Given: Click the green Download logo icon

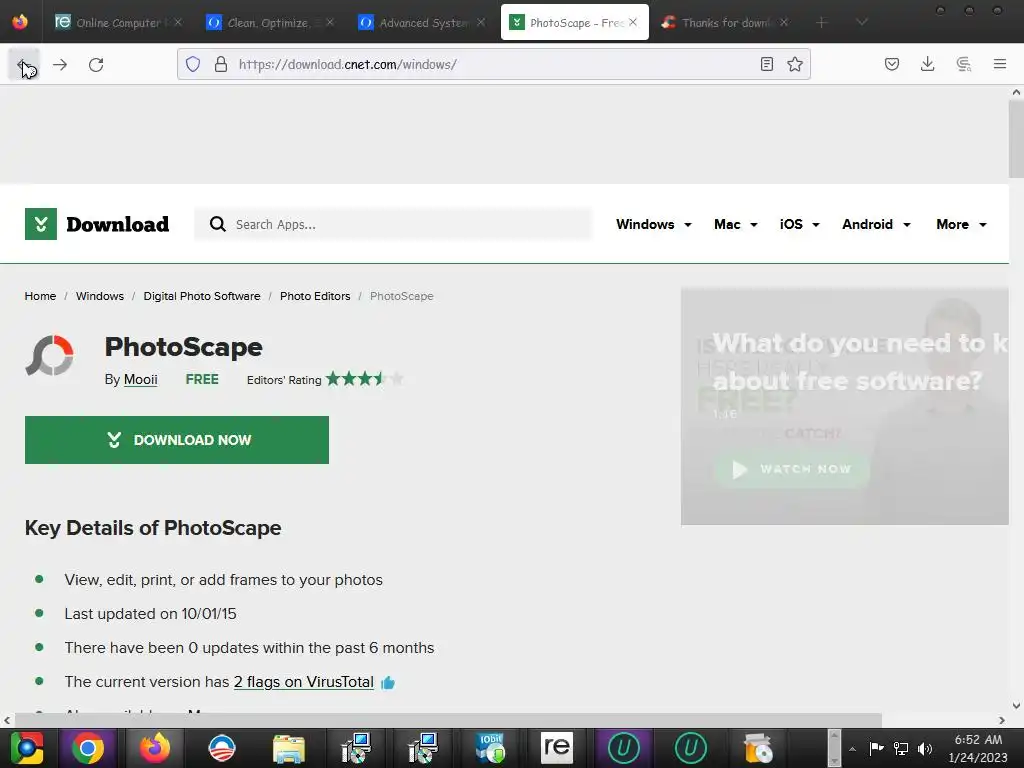Looking at the screenshot, I should 40,224.
